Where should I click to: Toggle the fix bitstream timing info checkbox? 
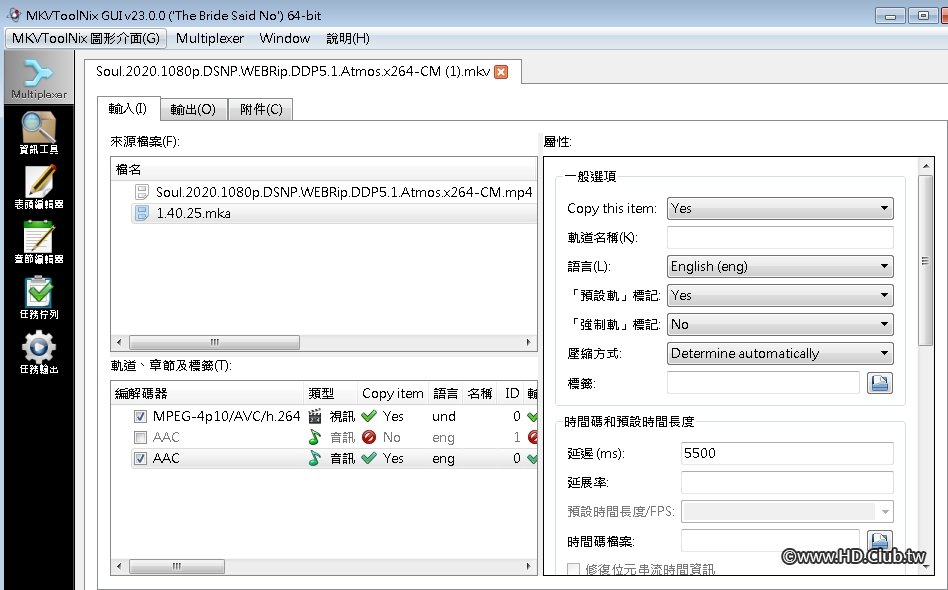pos(574,569)
